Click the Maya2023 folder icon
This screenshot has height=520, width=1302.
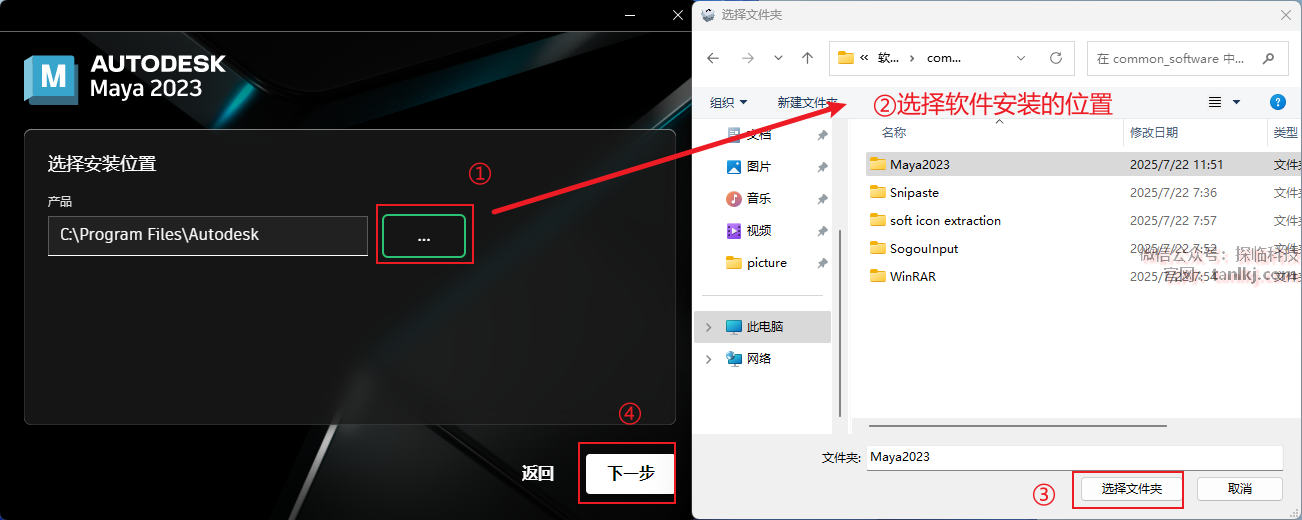coord(878,164)
